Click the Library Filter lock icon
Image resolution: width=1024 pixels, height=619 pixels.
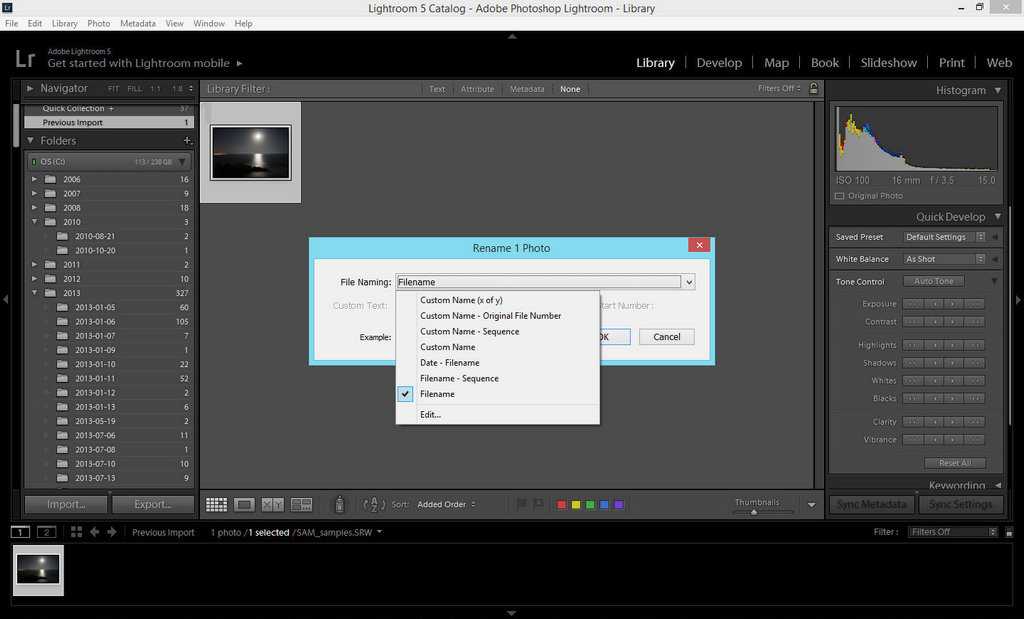click(x=814, y=89)
